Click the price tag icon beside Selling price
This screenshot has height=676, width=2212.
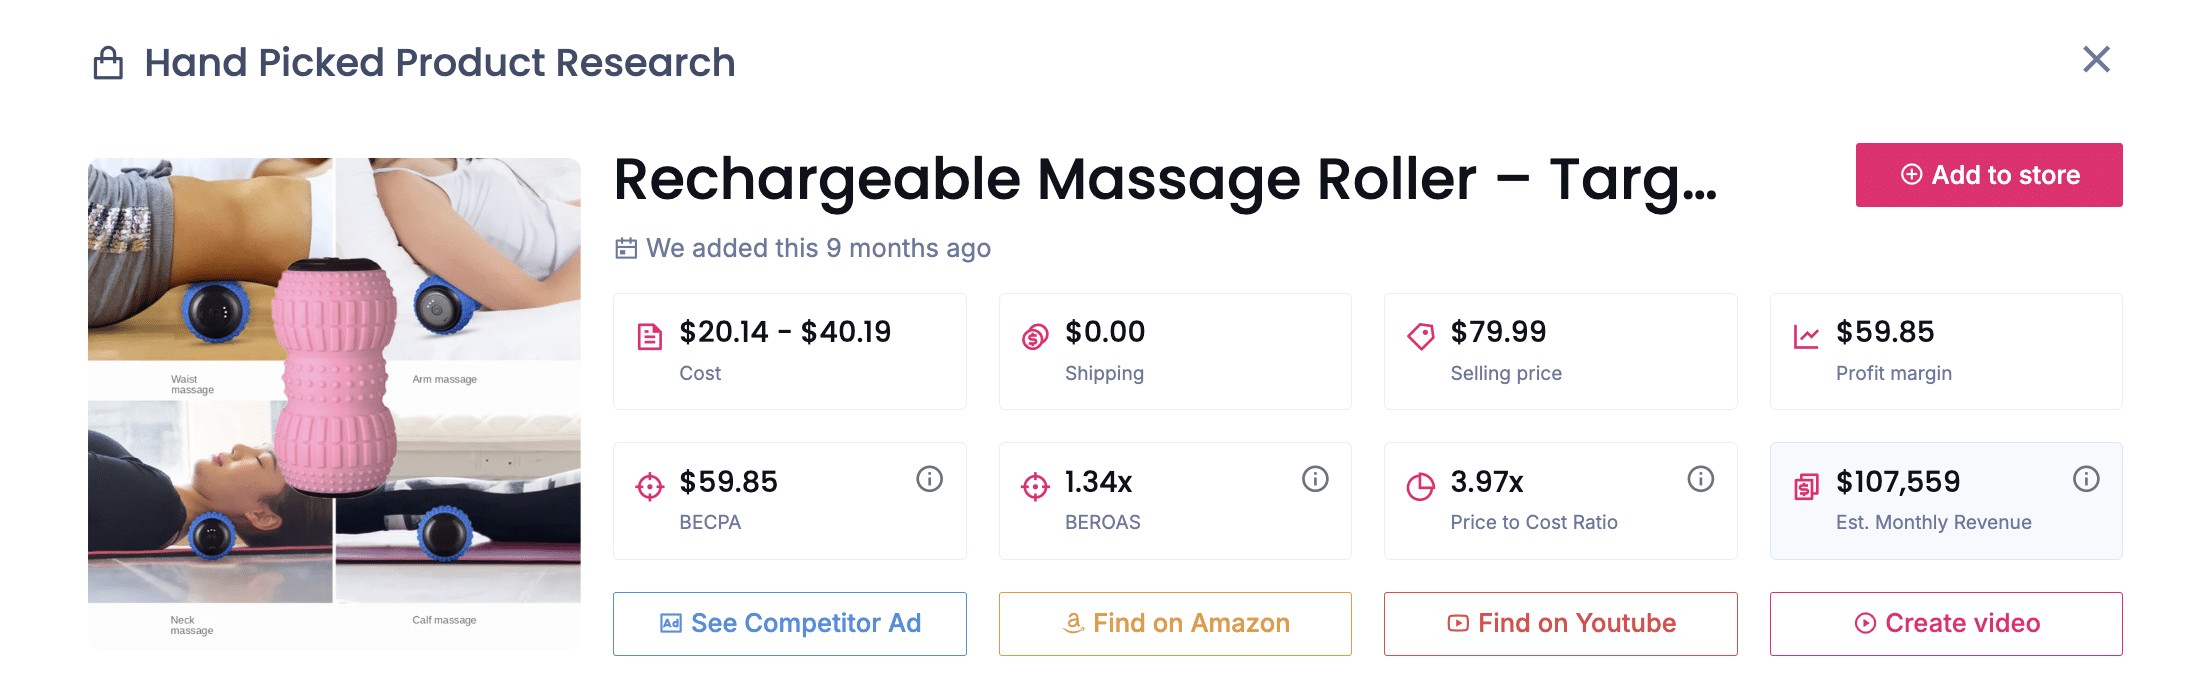[1421, 336]
